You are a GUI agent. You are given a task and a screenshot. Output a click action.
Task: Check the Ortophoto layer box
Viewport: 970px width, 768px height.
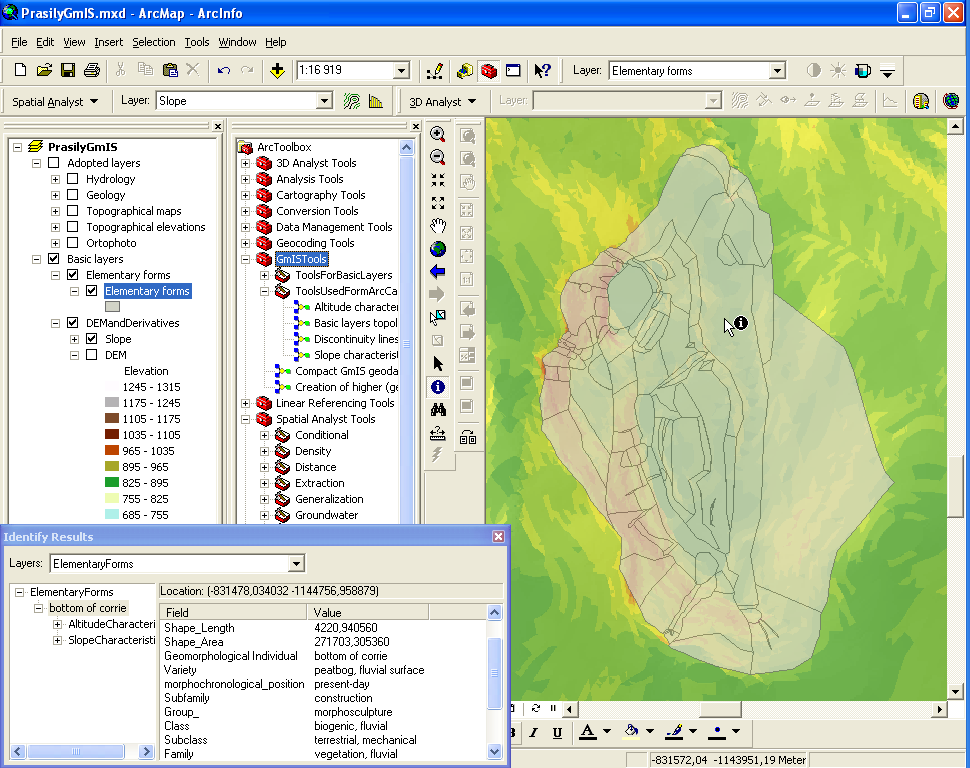(x=72, y=243)
